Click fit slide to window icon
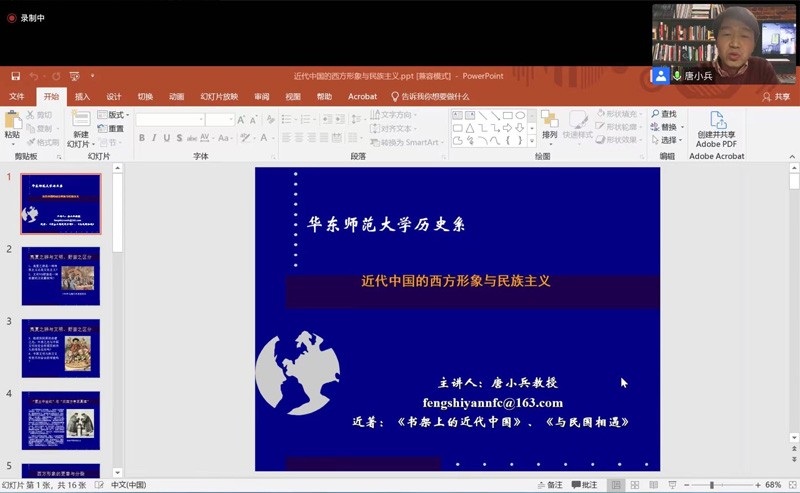Screen dimensions: 800x493 click(792, 485)
